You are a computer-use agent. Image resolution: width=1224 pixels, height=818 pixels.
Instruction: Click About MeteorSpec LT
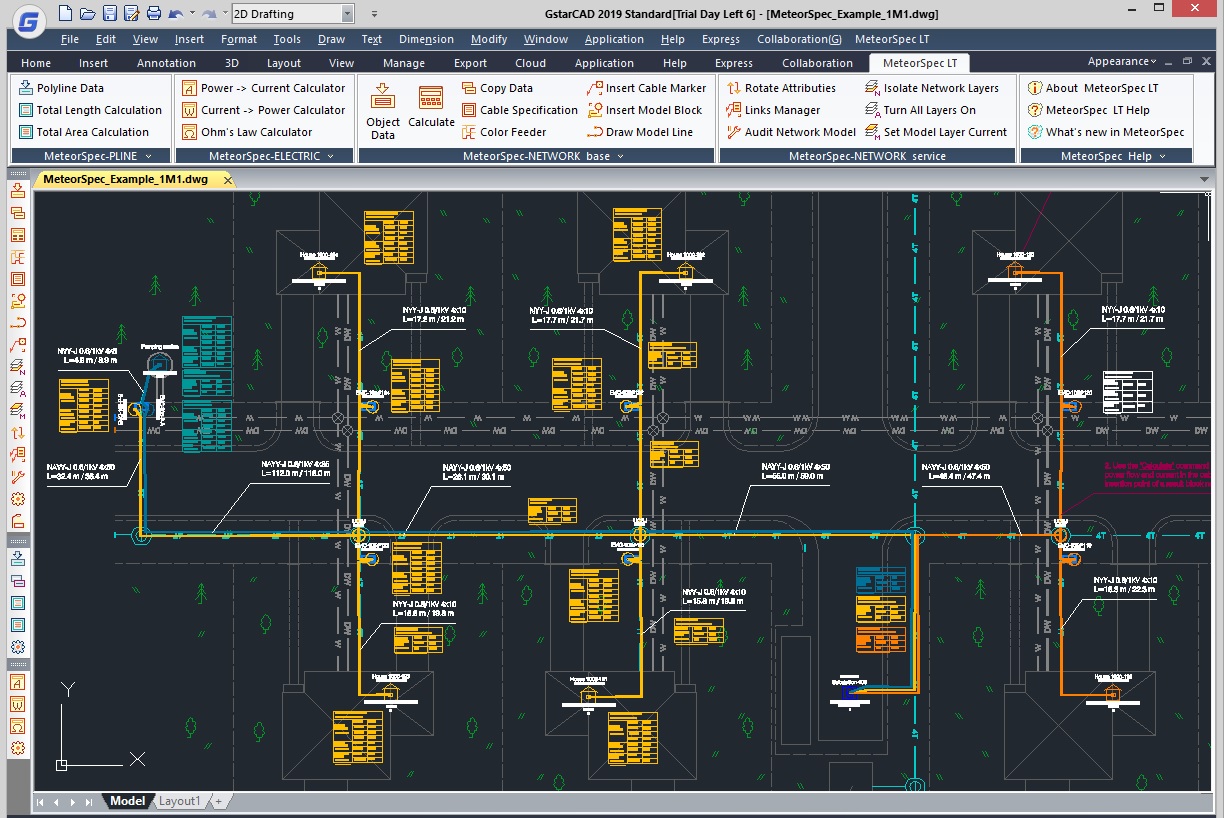point(1101,88)
